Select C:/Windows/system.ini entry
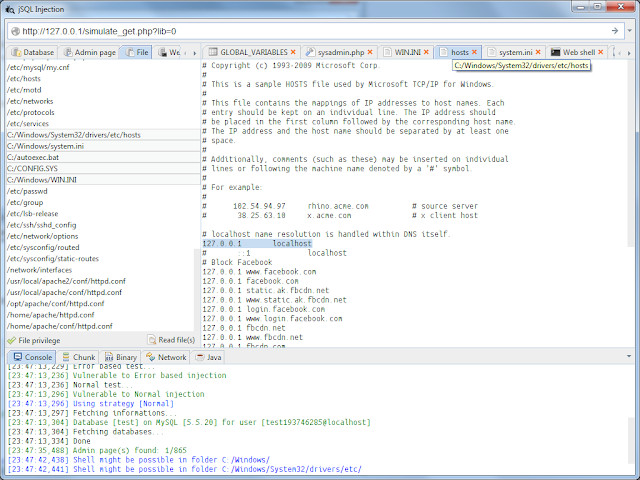The image size is (640, 480). click(x=103, y=146)
